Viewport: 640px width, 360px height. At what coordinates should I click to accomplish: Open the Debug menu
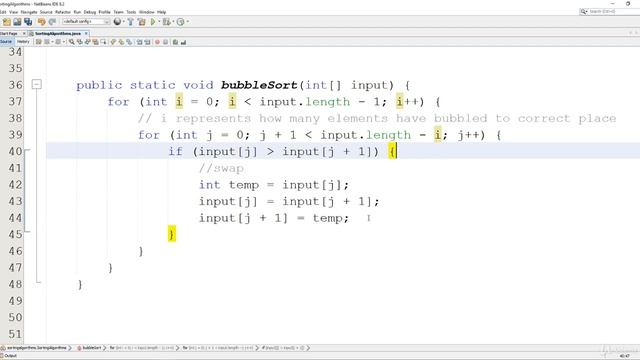pos(90,12)
